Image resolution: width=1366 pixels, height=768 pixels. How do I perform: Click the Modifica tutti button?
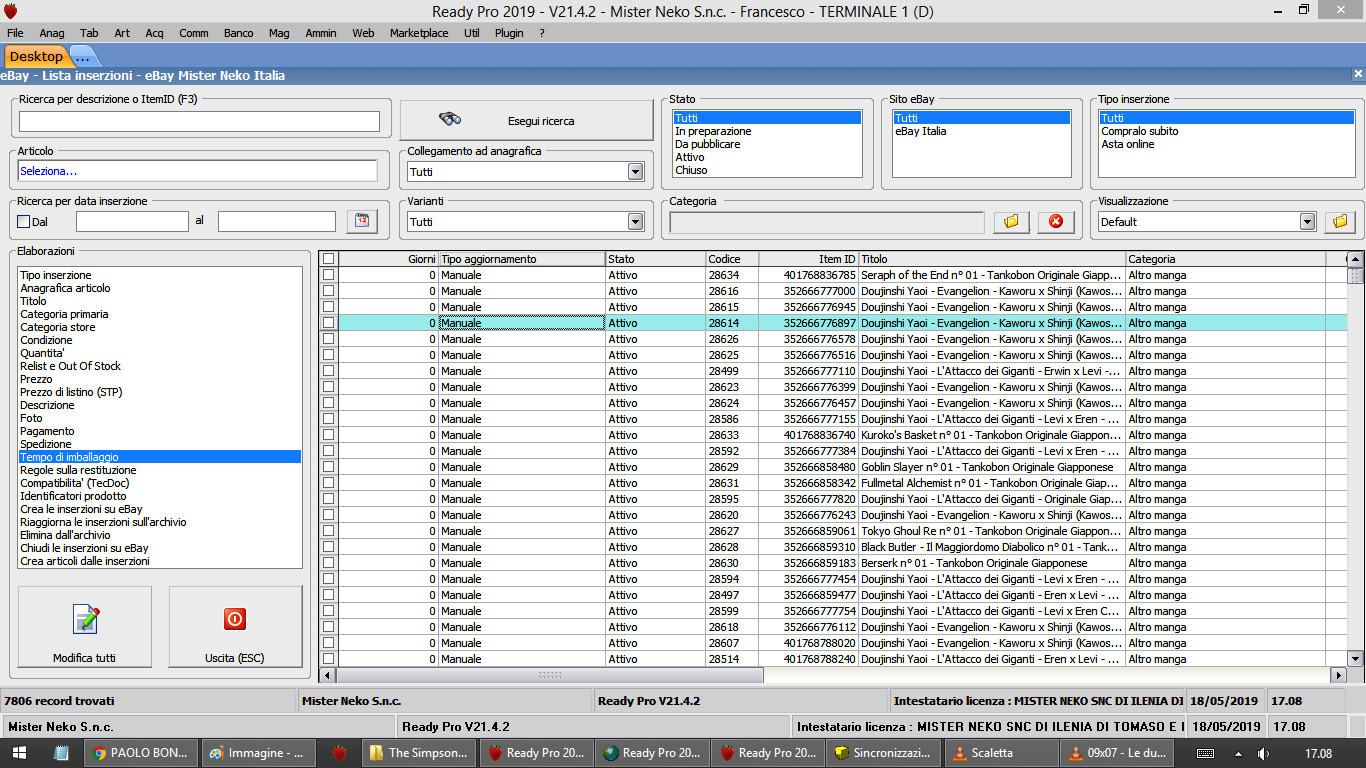coord(85,627)
